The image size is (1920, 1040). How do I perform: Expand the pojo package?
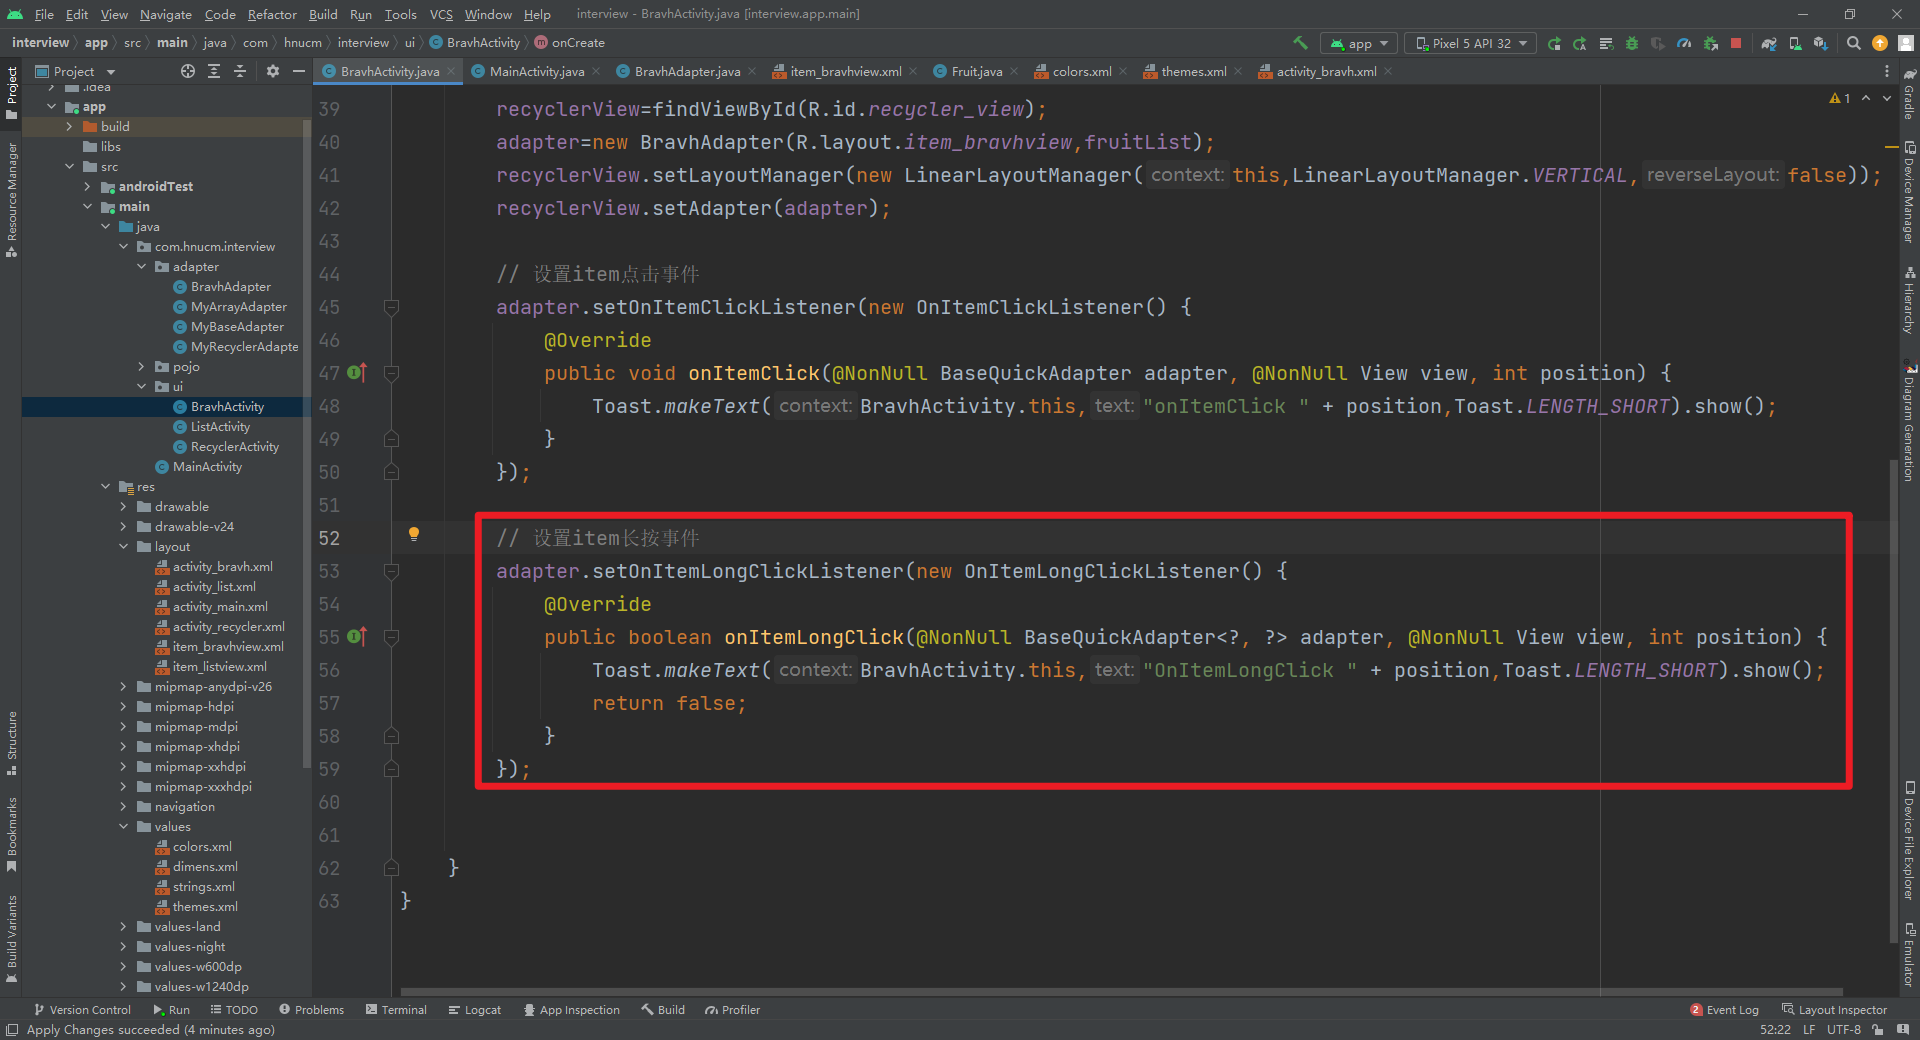click(x=141, y=367)
